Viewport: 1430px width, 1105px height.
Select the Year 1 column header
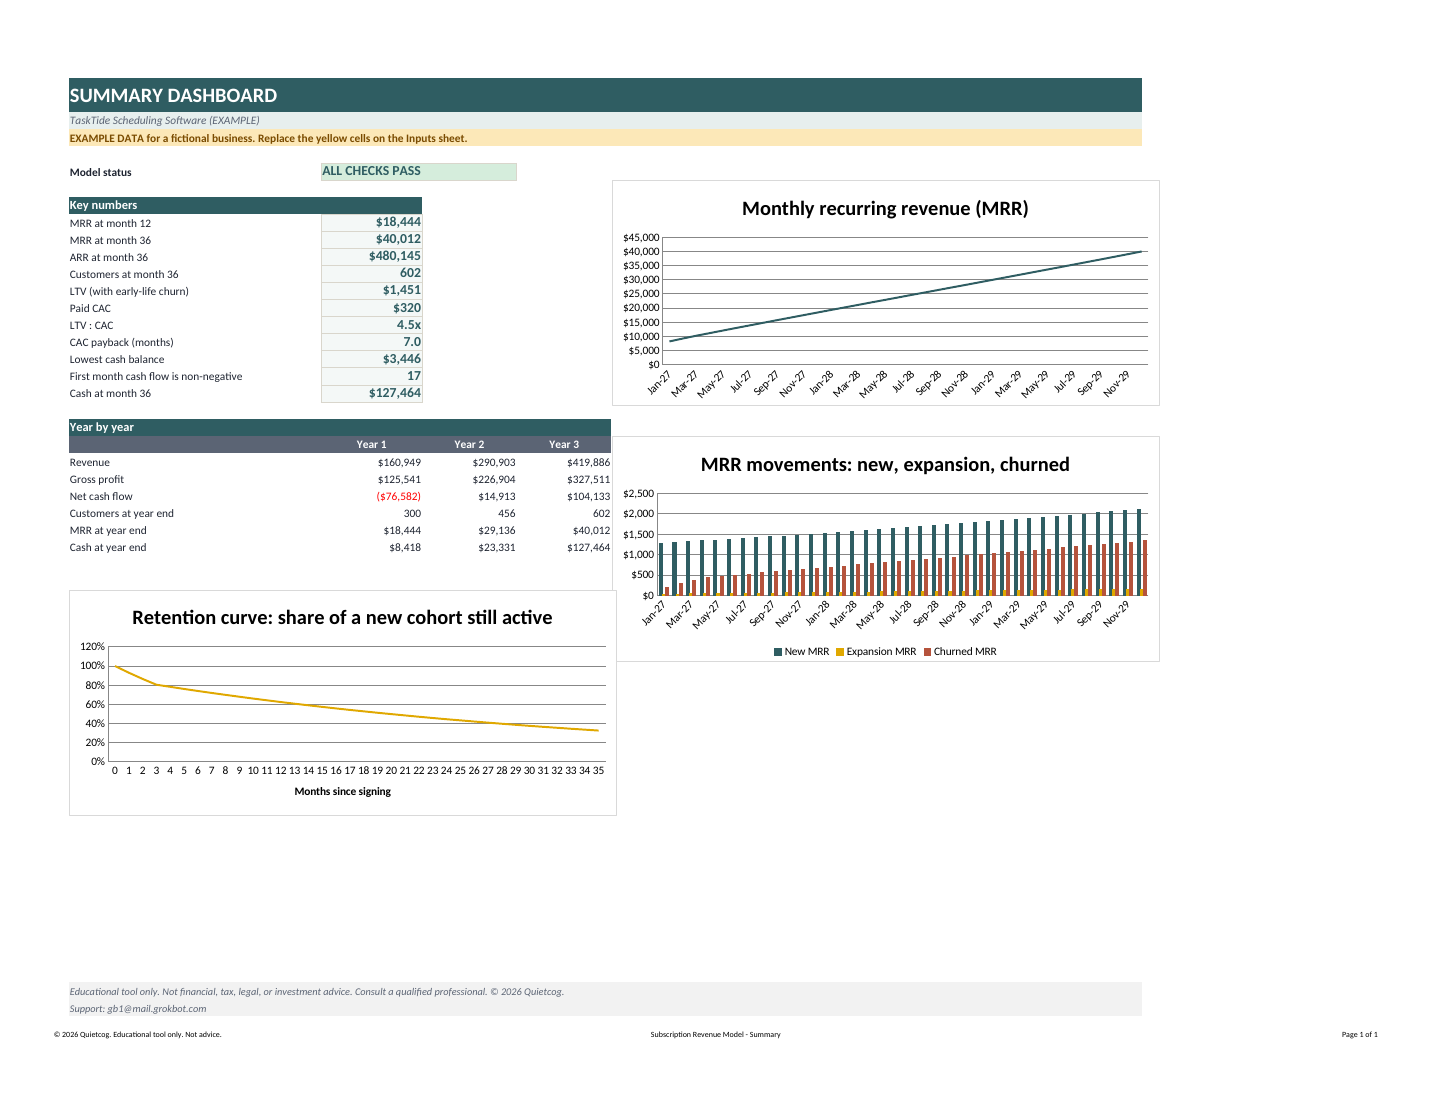[371, 445]
